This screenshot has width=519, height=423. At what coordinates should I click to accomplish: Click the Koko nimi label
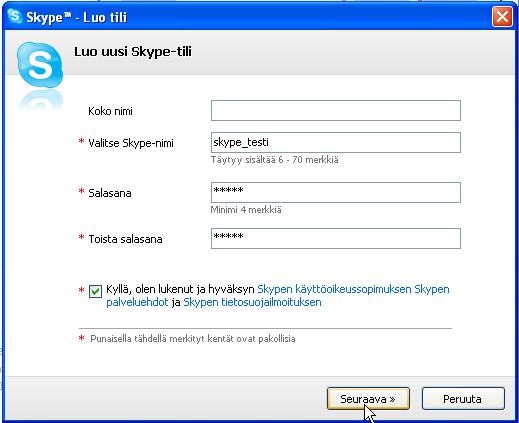tap(110, 111)
